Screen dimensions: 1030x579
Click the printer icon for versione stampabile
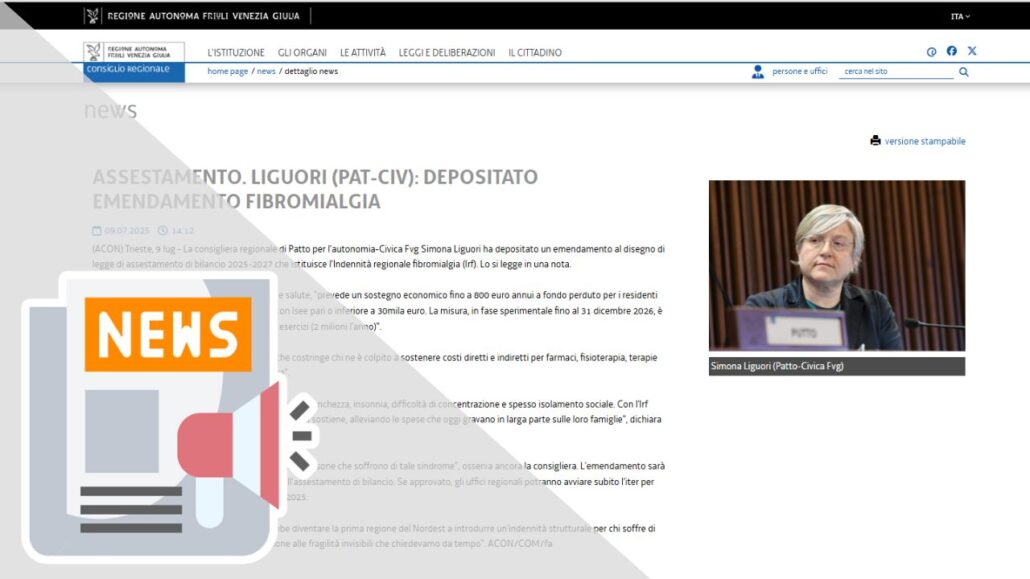coord(875,141)
